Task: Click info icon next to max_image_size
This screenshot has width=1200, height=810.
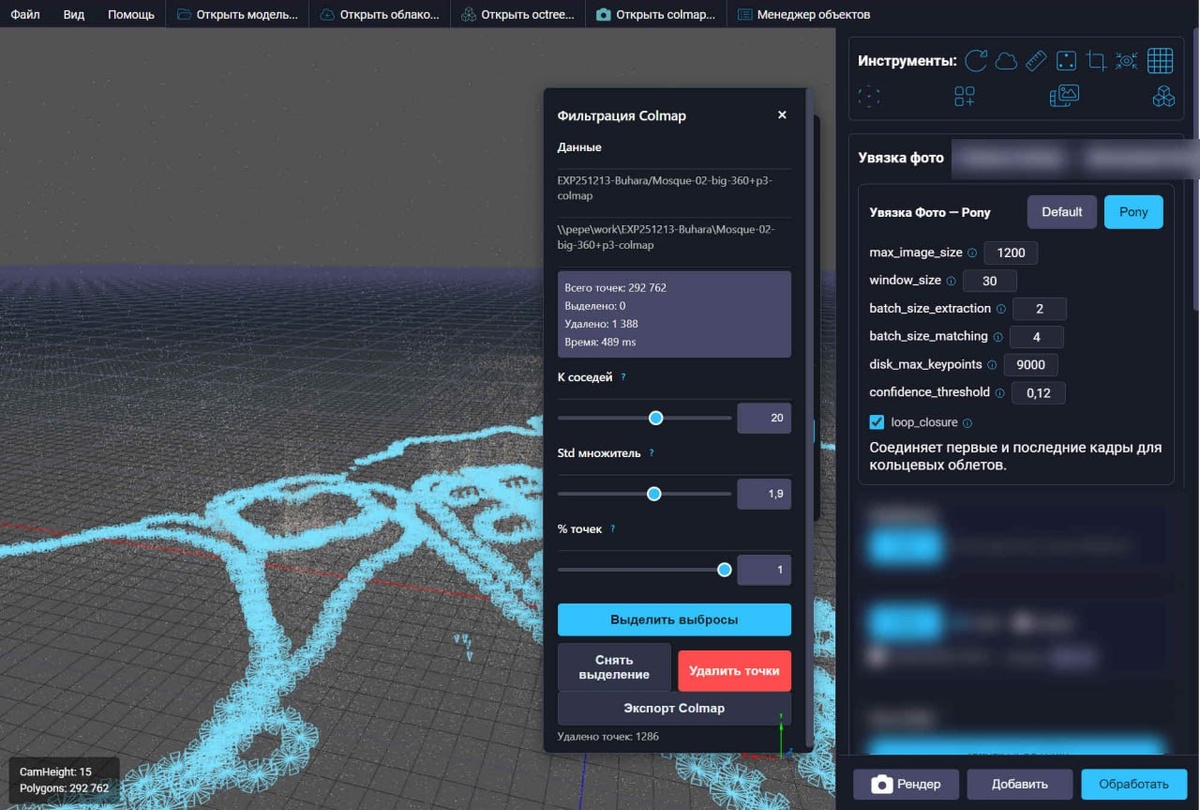Action: 972,253
